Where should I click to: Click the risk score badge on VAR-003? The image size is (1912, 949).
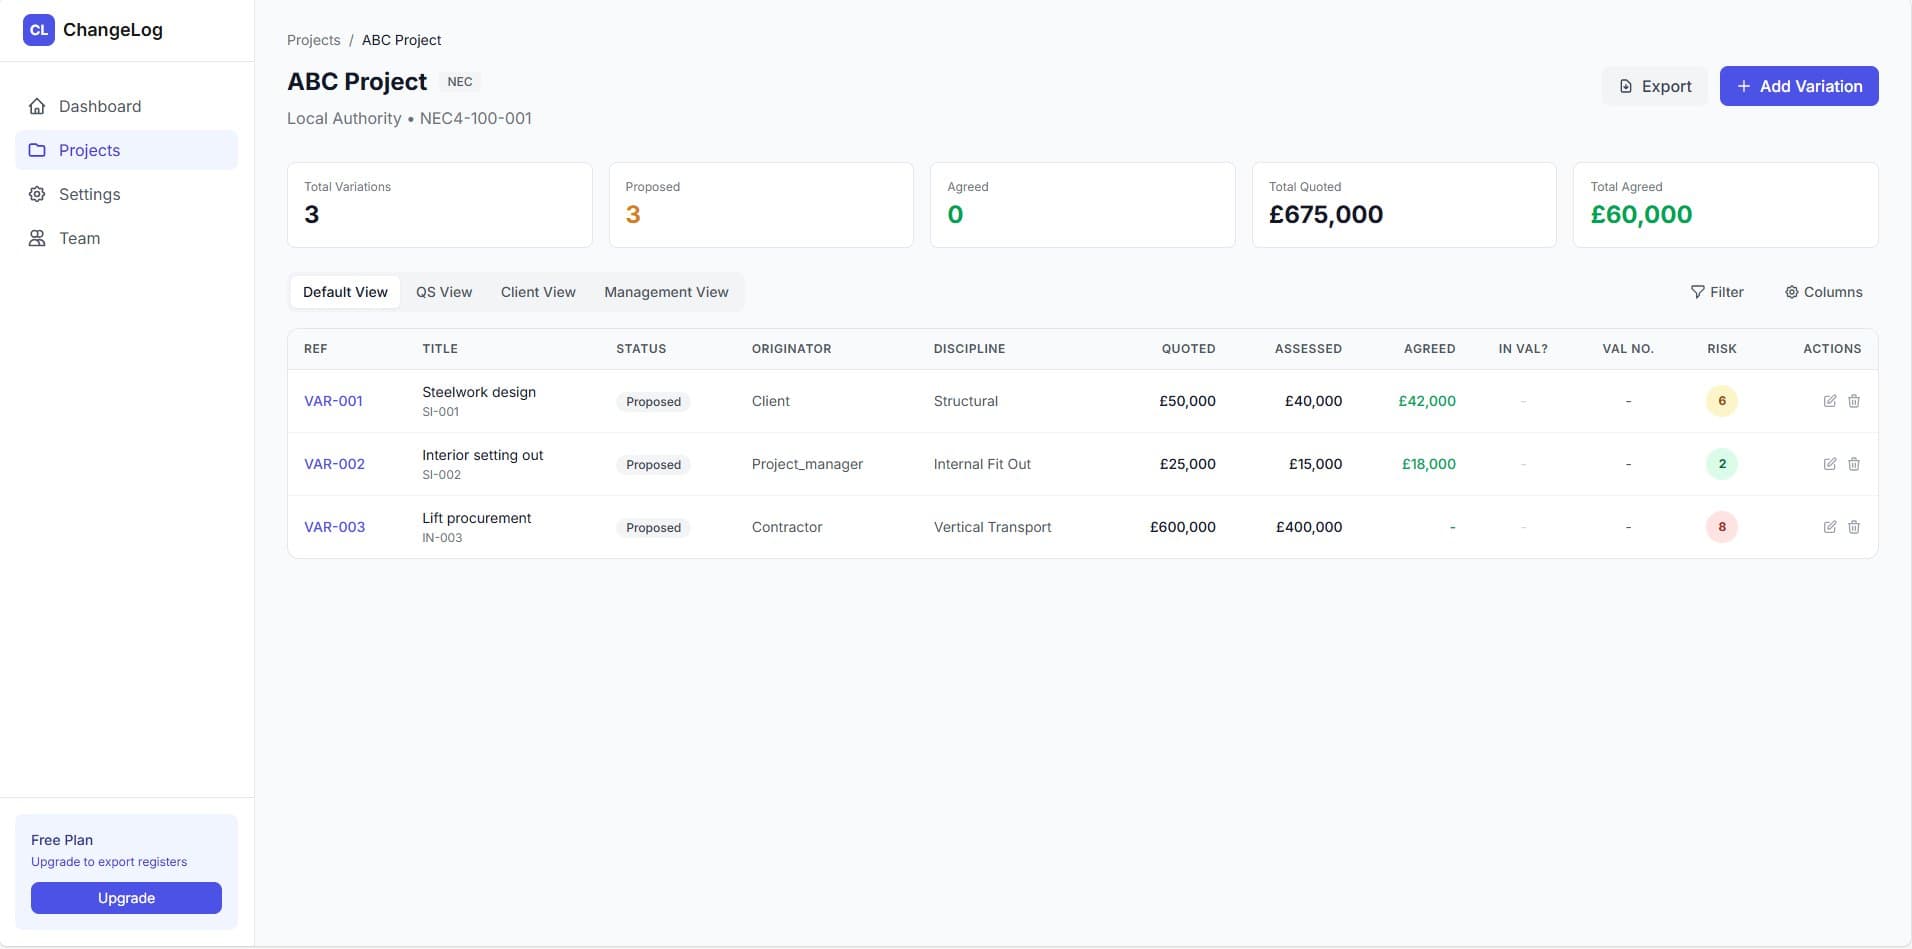[x=1722, y=527]
